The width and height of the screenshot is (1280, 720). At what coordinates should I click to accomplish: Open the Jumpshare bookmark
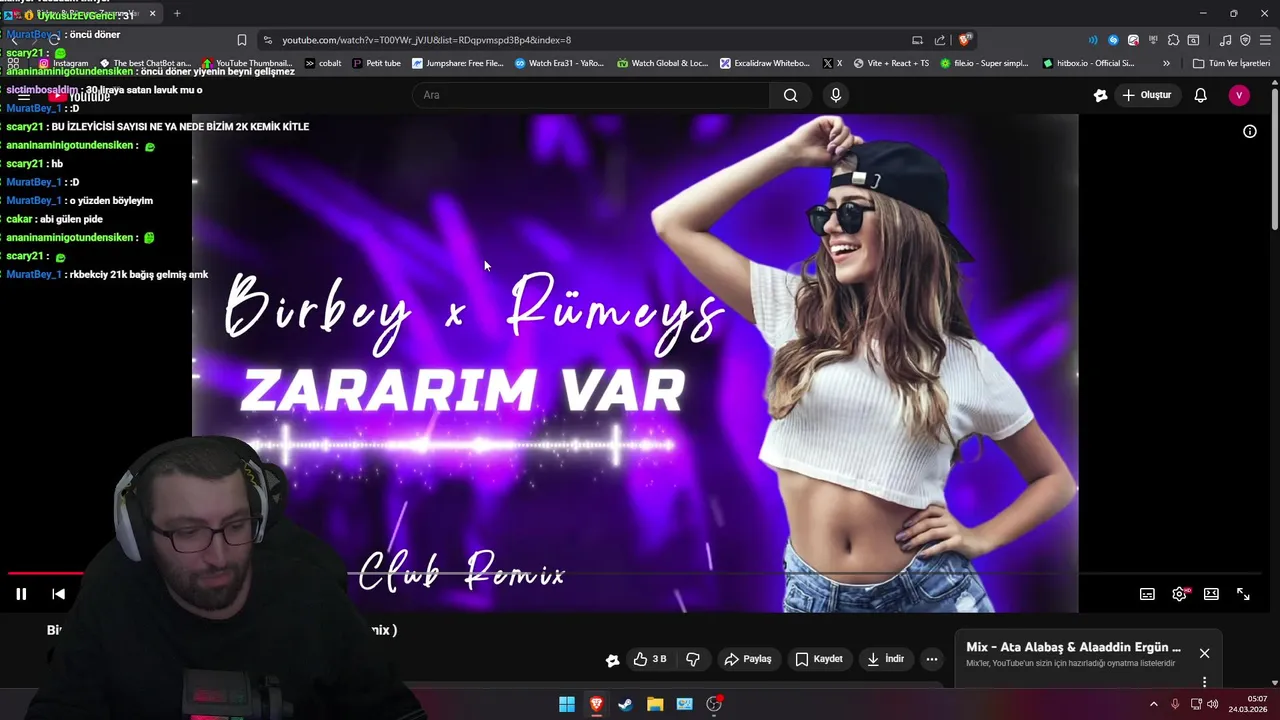point(458,63)
